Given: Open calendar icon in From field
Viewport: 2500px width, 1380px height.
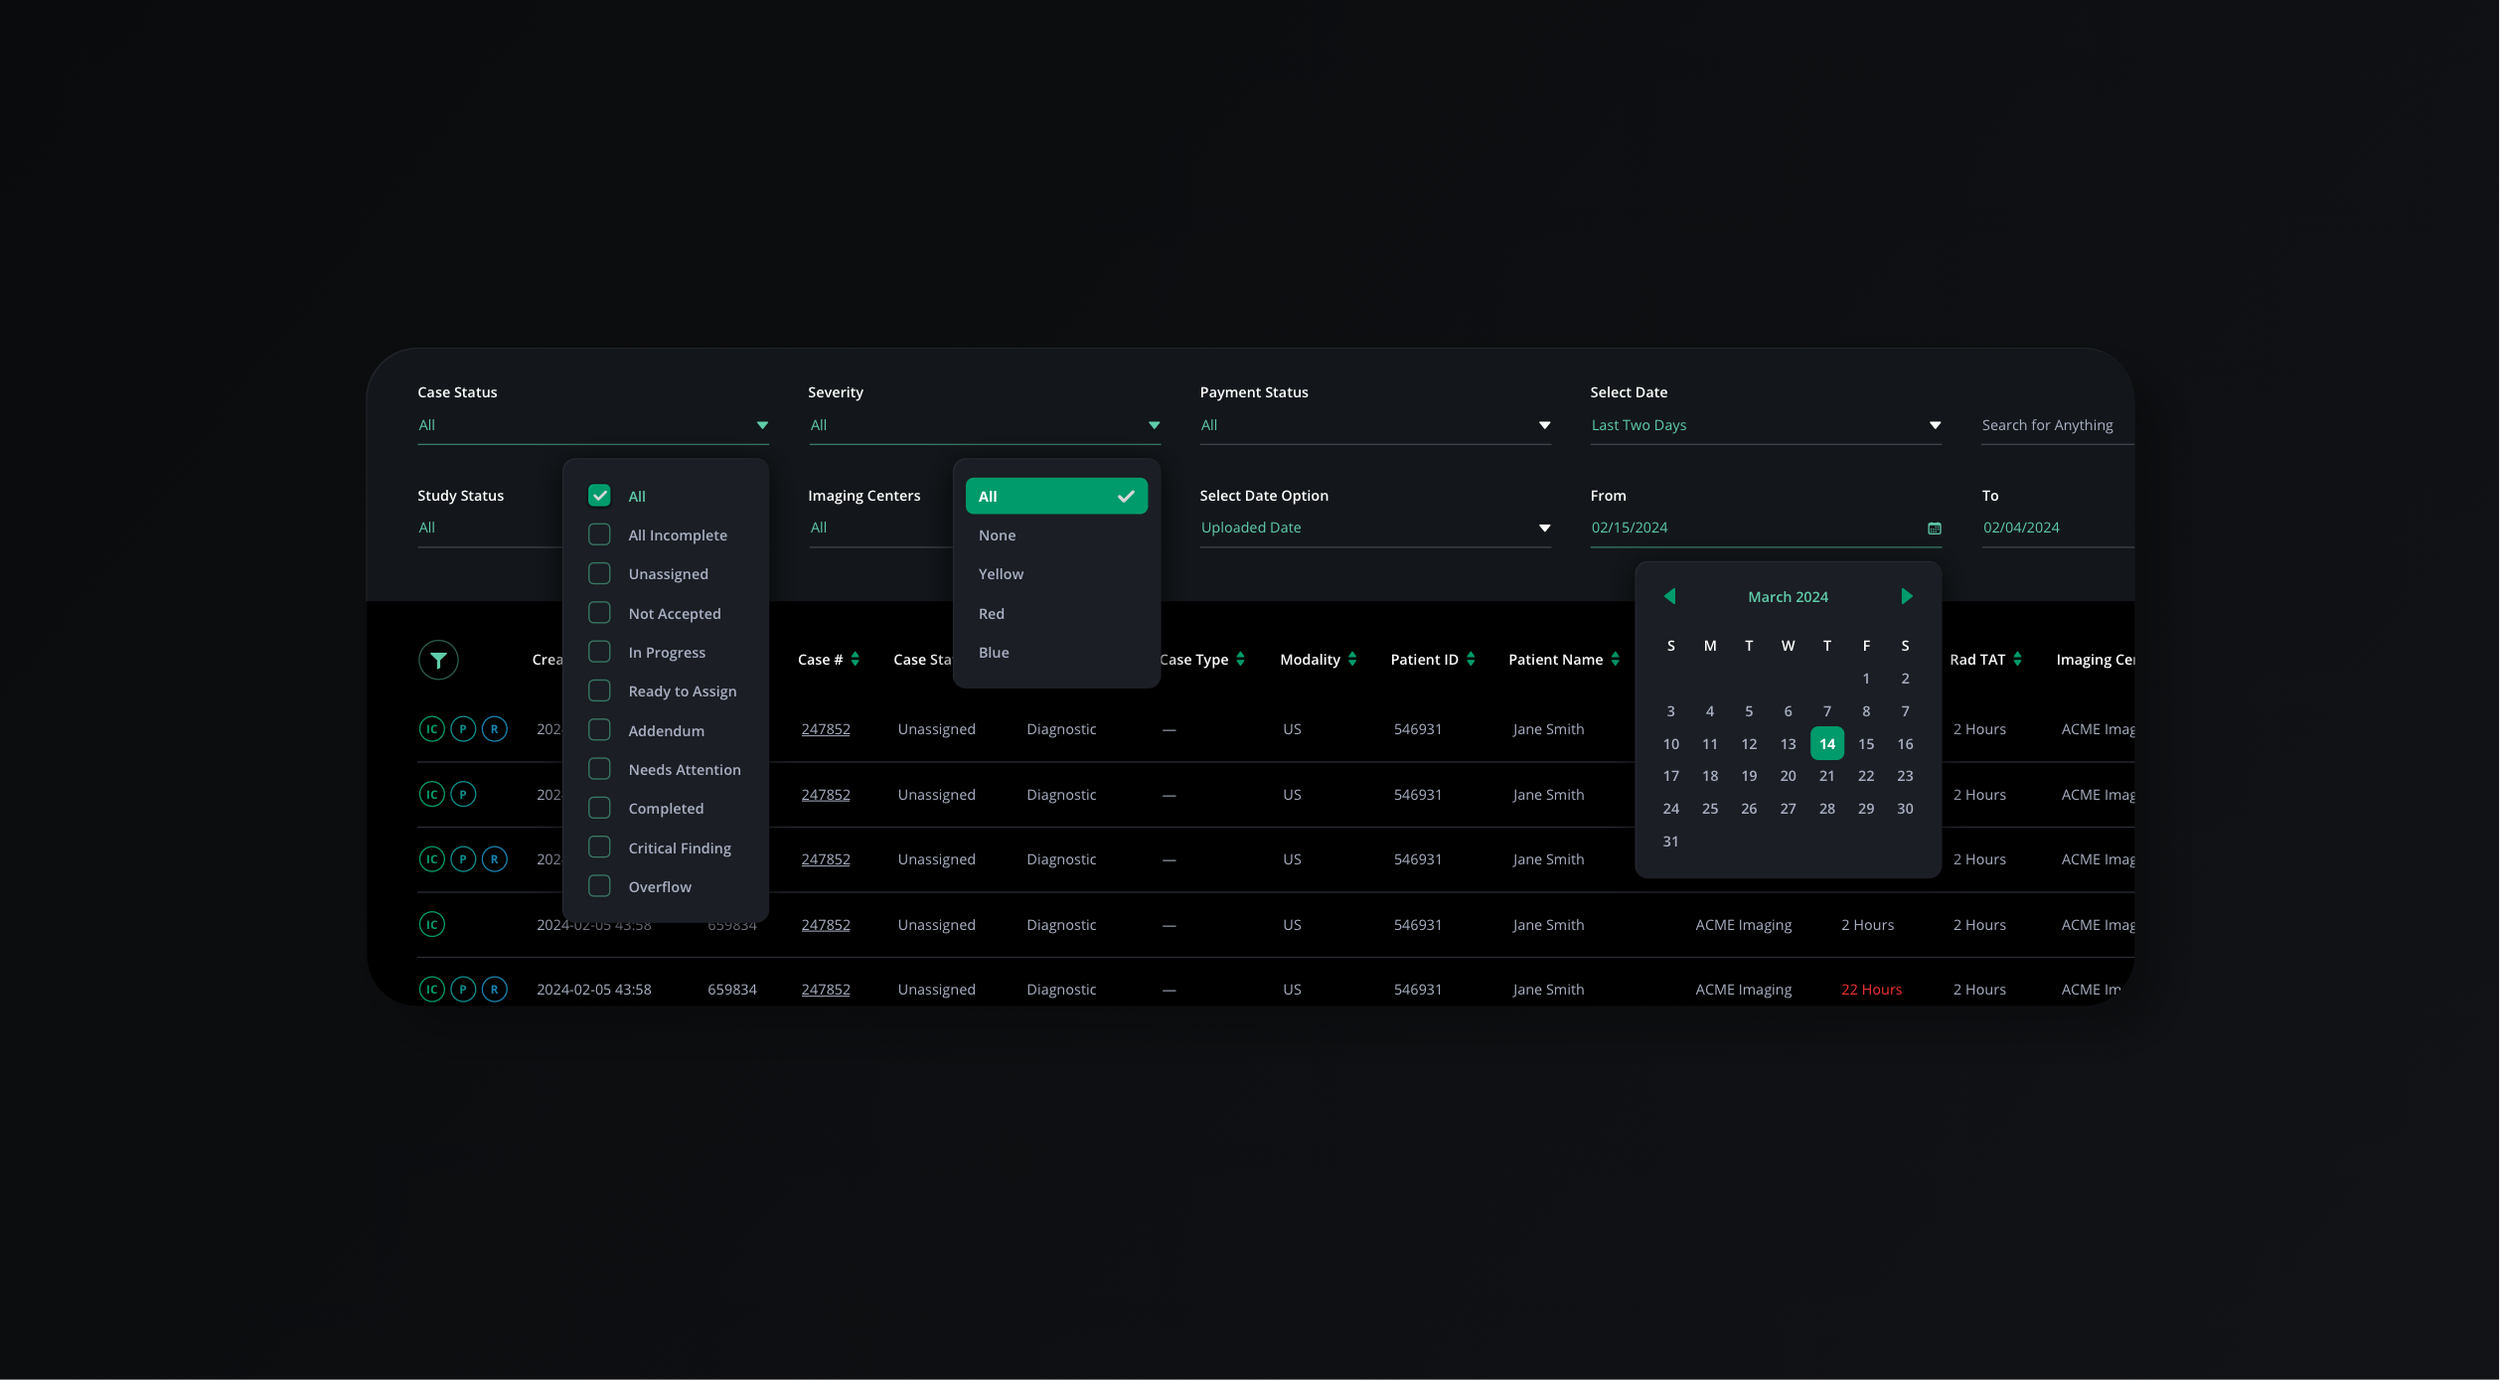Looking at the screenshot, I should point(1934,528).
